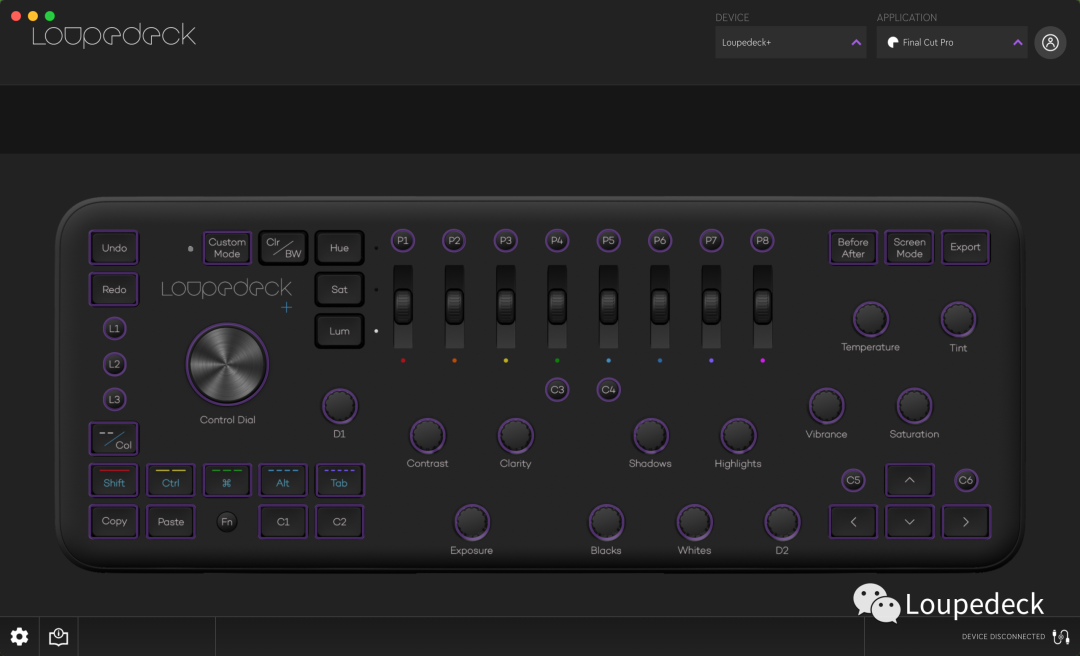Click the Copy button

(114, 522)
